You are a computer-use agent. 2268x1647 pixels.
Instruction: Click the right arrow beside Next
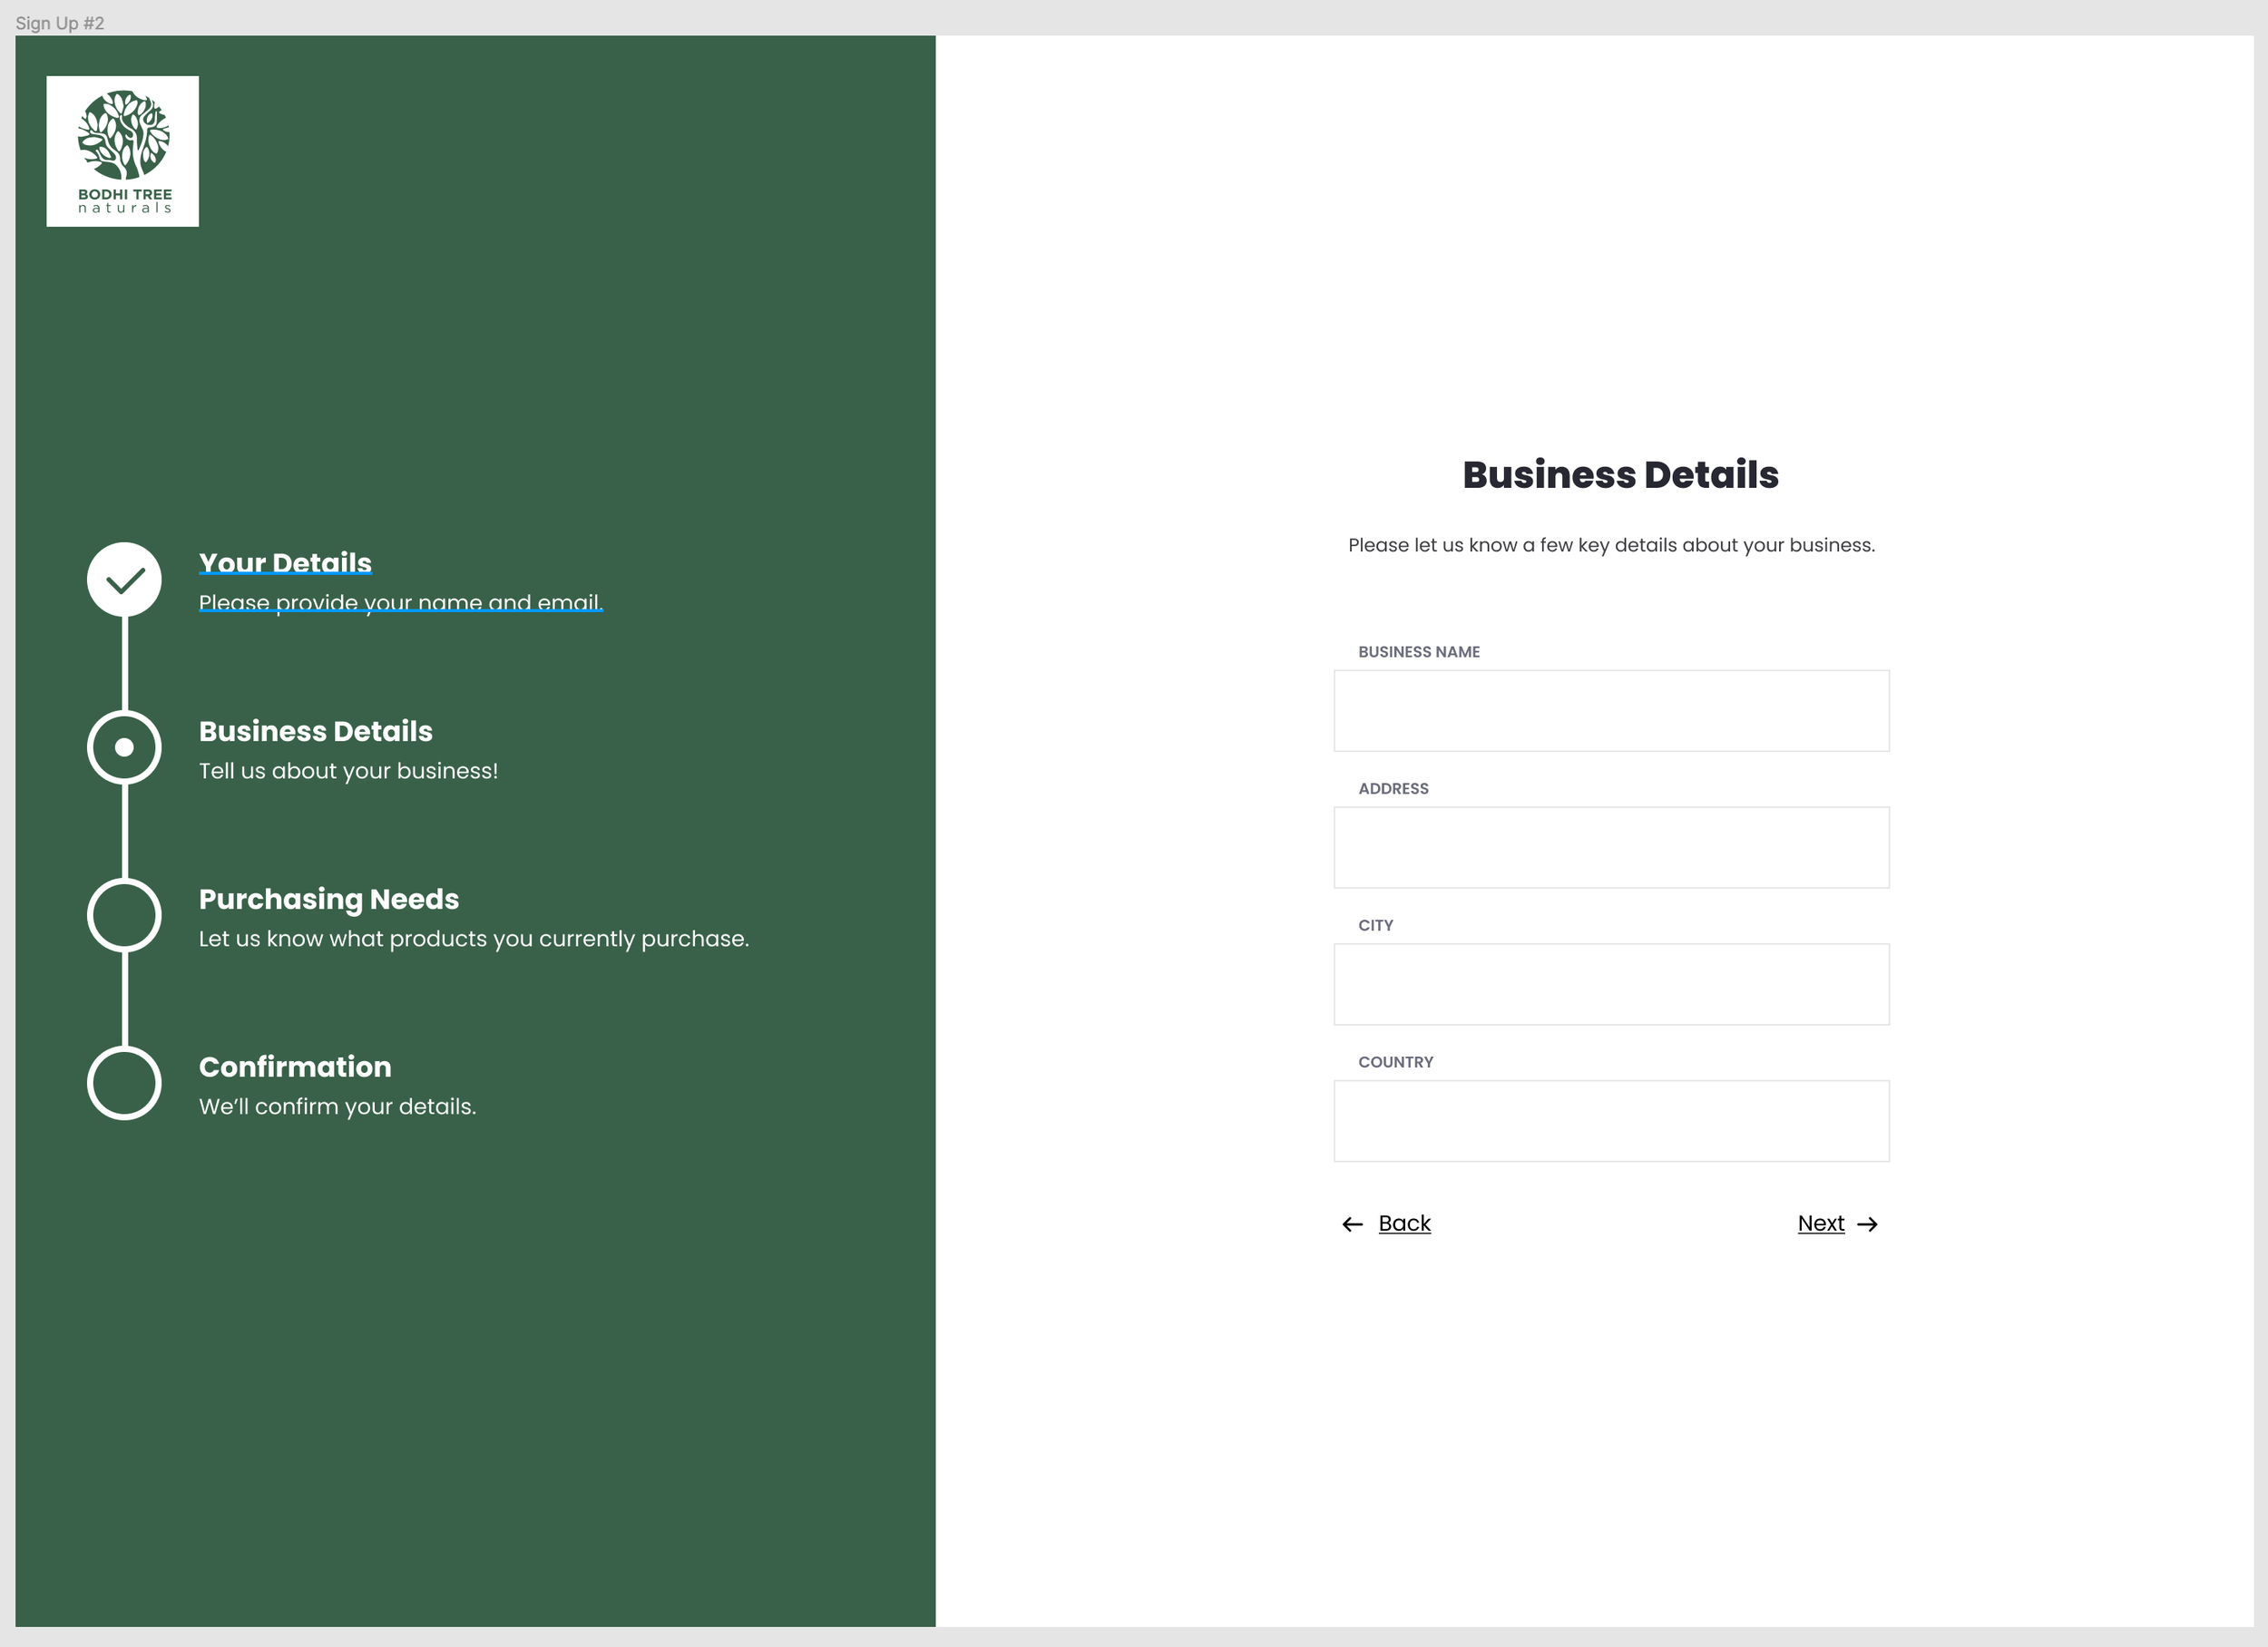pyautogui.click(x=1867, y=1225)
